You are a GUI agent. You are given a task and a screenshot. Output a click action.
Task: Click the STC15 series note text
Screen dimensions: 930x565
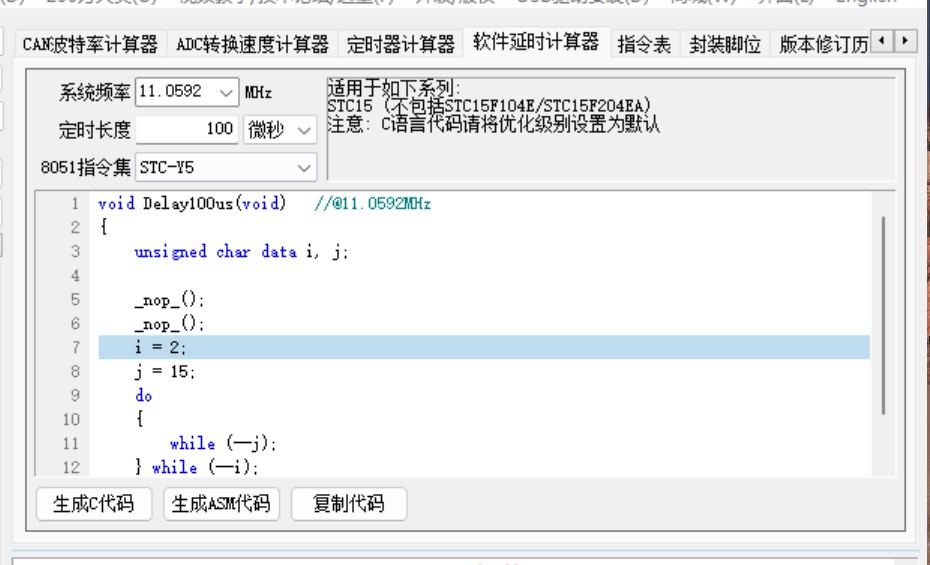[489, 106]
